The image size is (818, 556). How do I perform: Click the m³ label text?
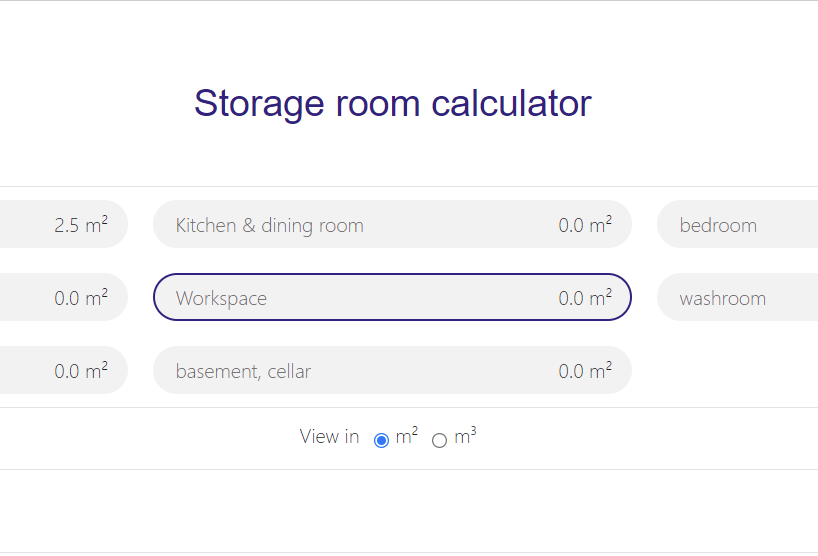coord(465,436)
